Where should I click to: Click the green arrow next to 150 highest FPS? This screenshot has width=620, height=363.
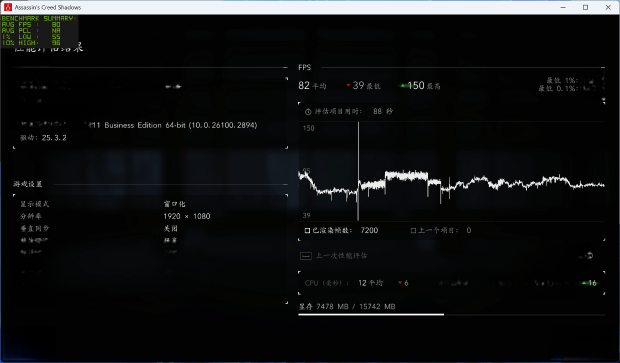click(x=403, y=85)
